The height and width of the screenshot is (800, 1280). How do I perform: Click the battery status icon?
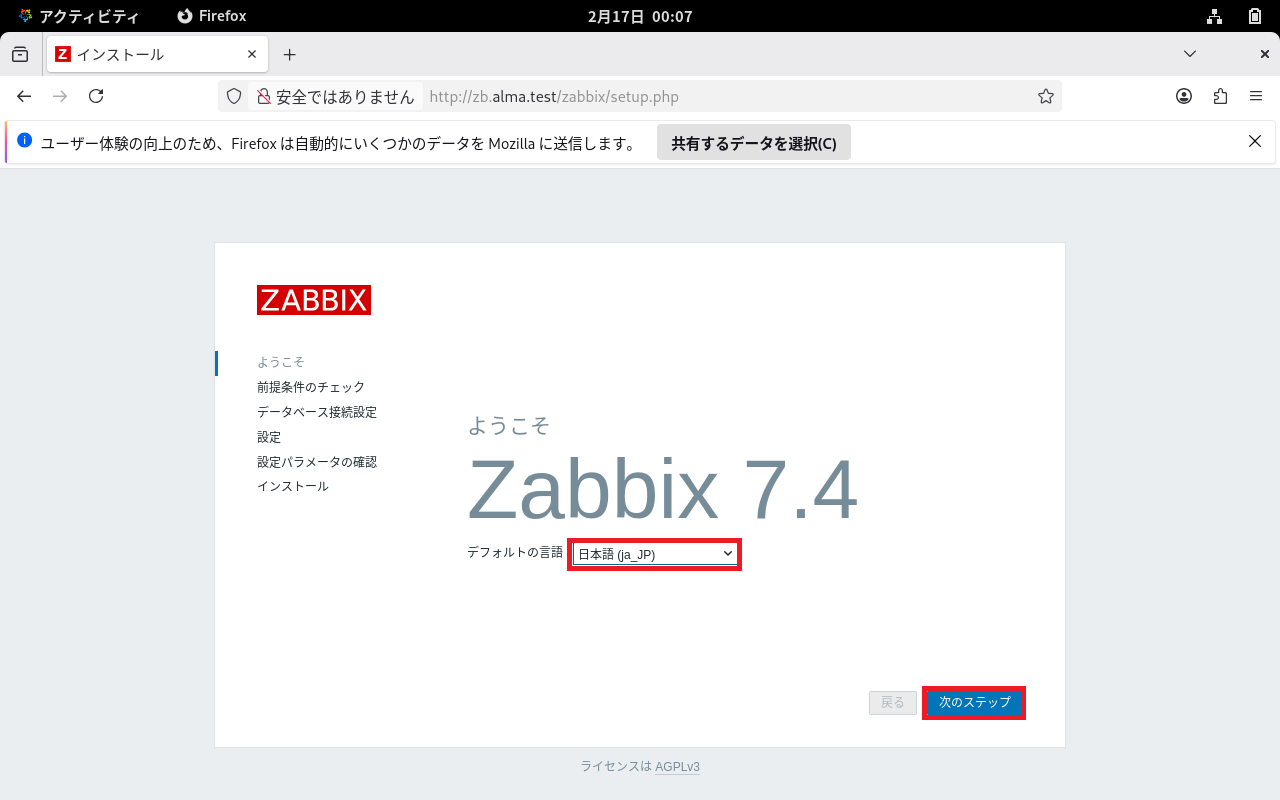coord(1255,16)
